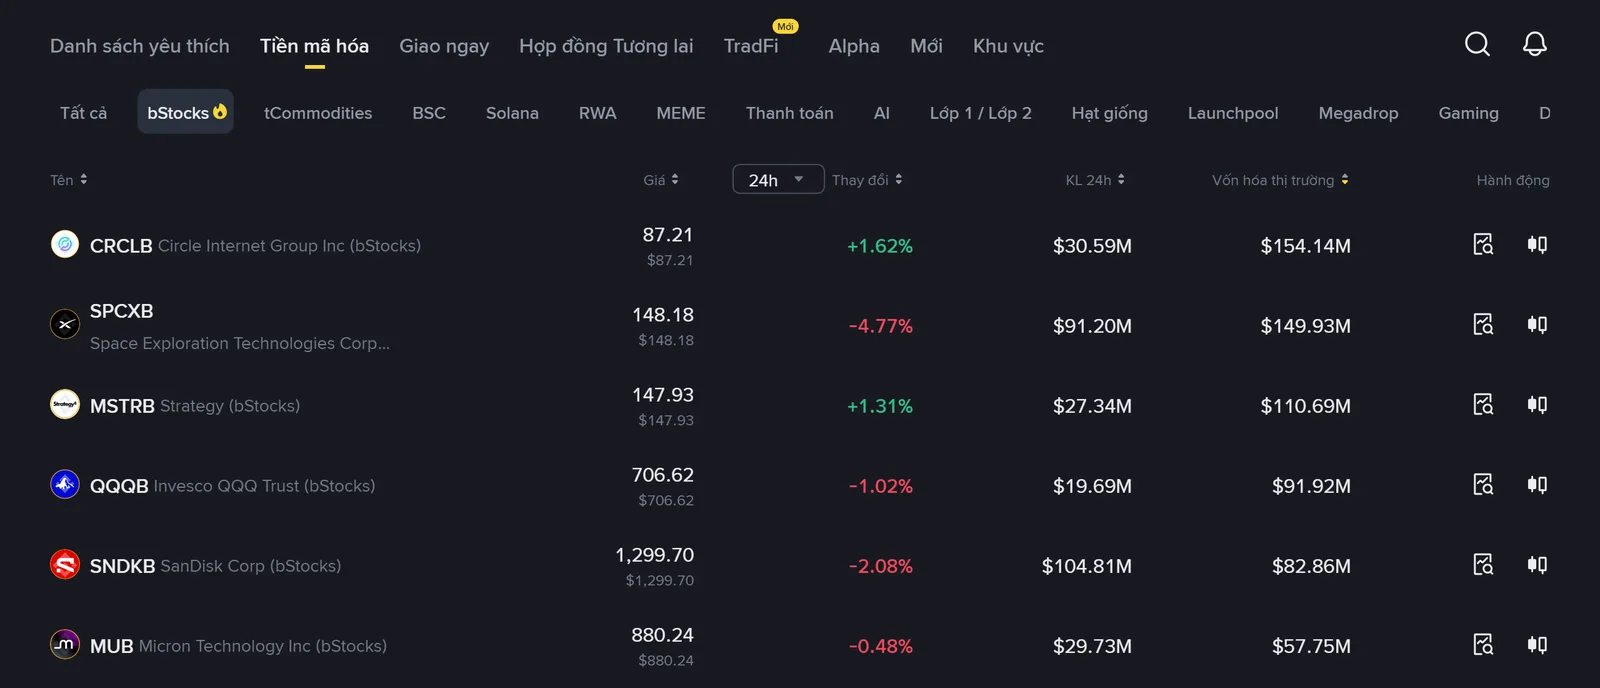
Task: Sort by Thay đổi column
Action: (867, 180)
